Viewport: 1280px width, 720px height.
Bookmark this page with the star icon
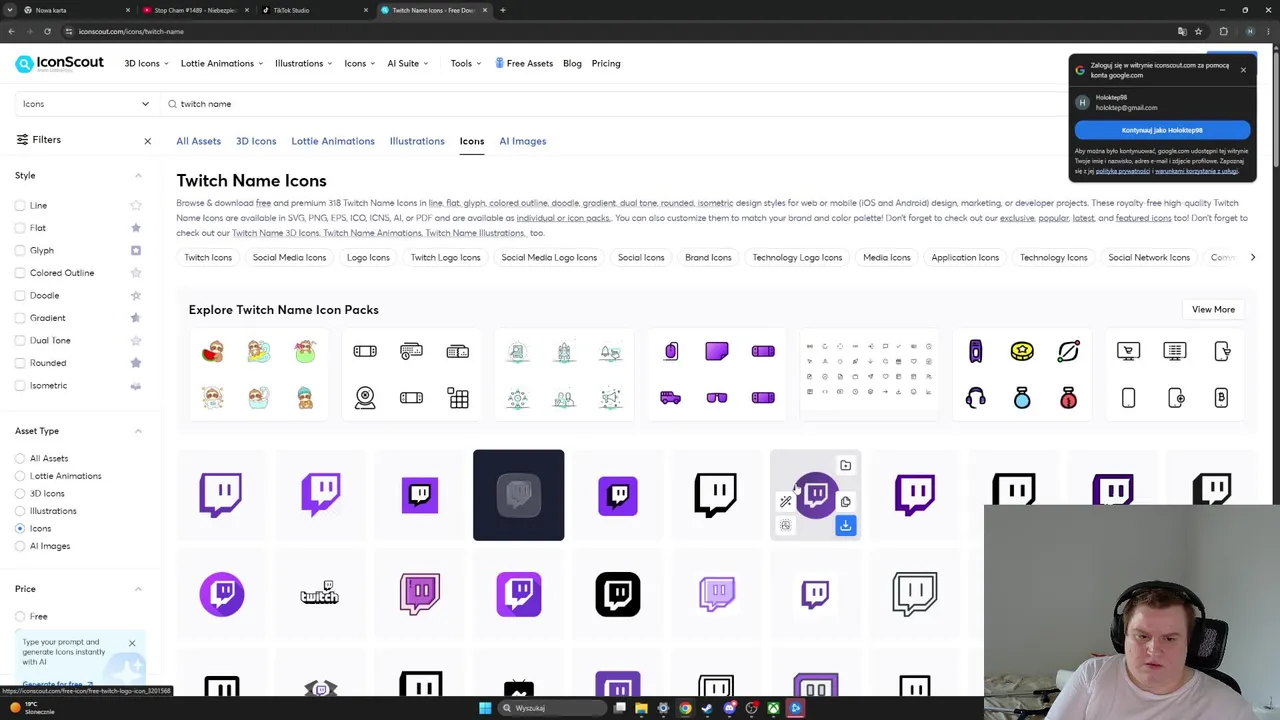tap(1198, 31)
